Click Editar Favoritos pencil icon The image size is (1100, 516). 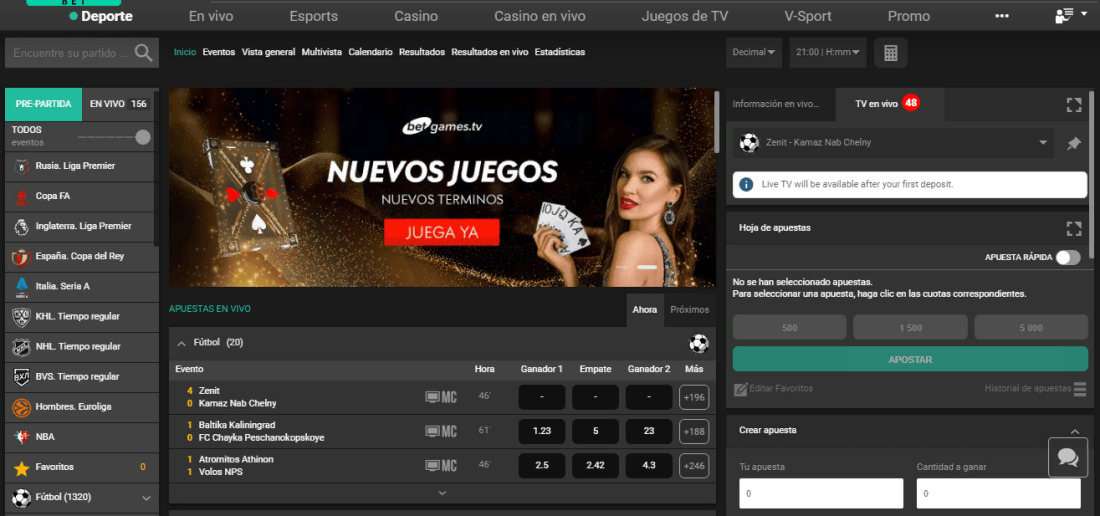click(740, 389)
